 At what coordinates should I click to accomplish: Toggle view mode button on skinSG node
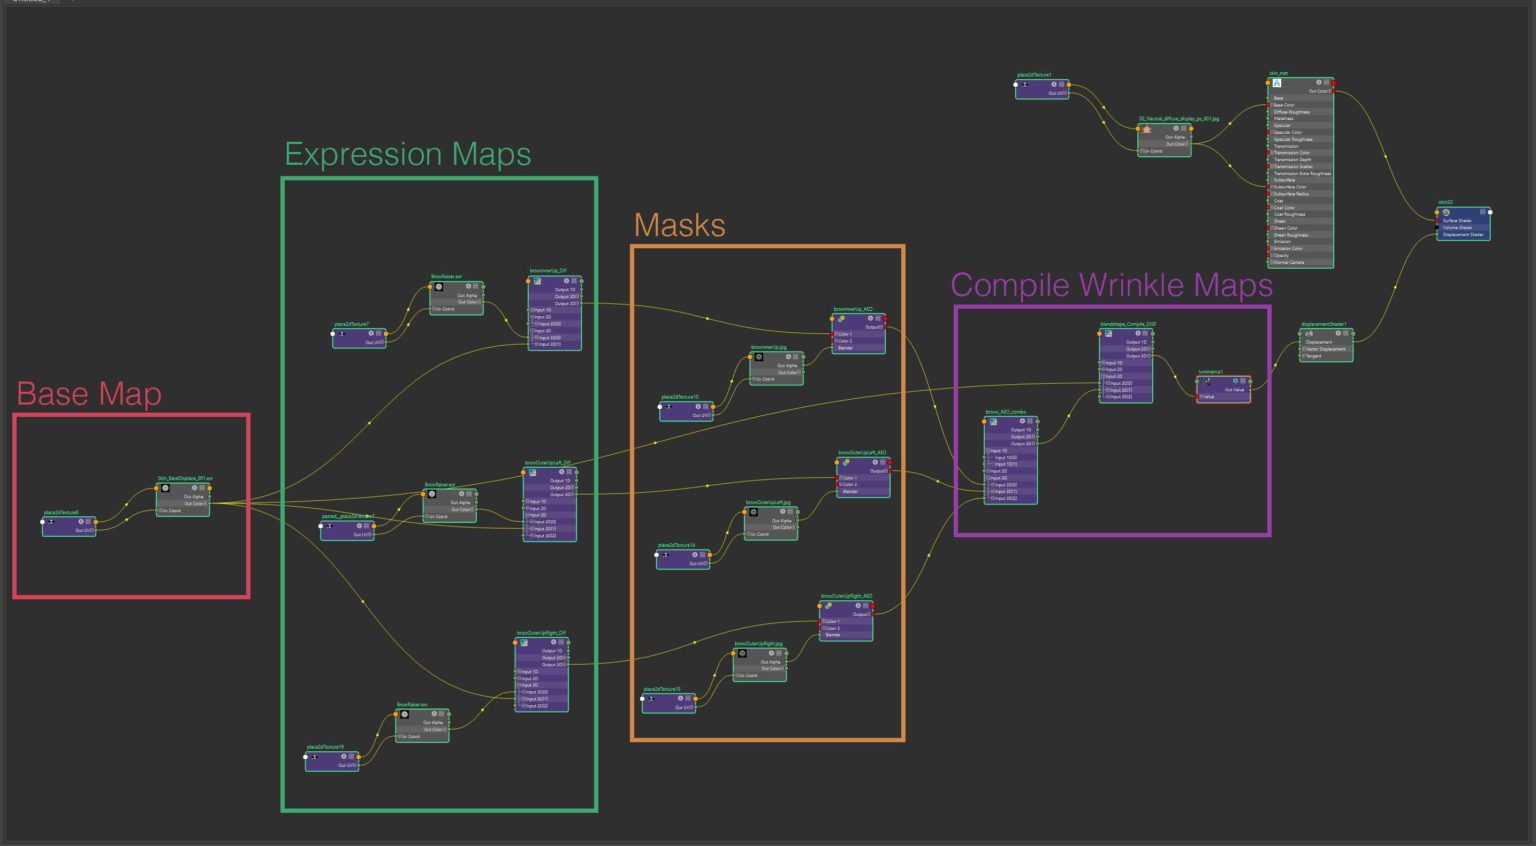(x=1483, y=212)
